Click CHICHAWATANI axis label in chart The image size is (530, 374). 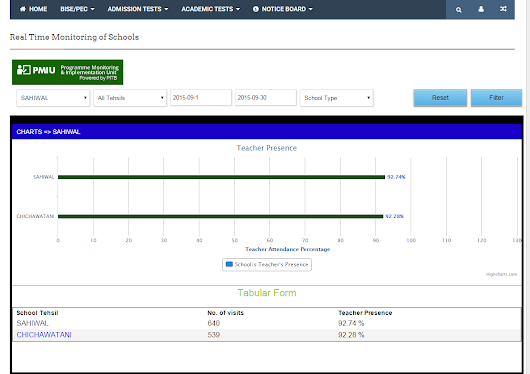[35, 216]
